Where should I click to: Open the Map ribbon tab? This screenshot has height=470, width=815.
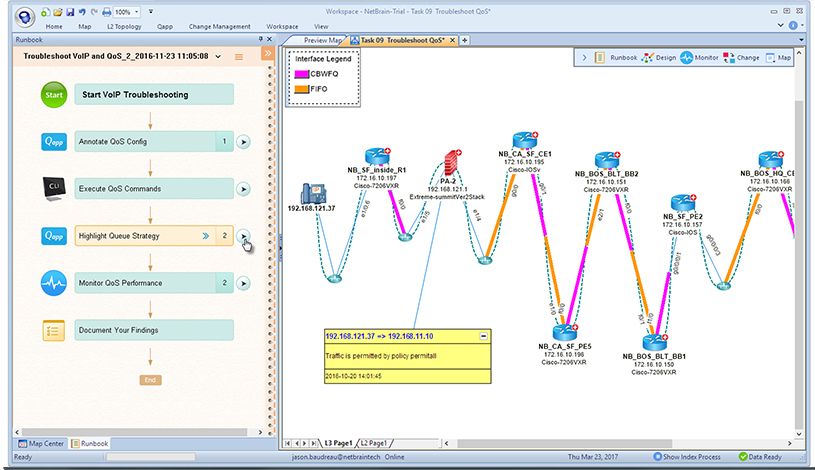click(85, 27)
